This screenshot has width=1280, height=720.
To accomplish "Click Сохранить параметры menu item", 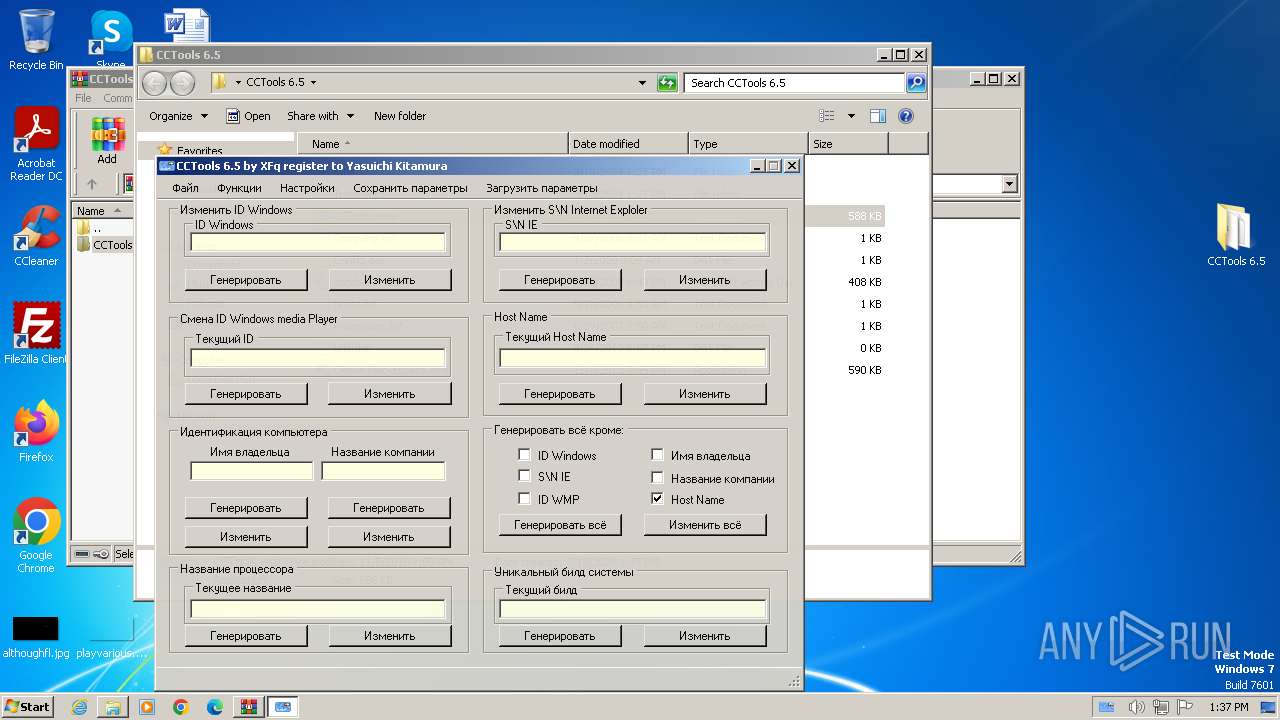I will [x=410, y=188].
